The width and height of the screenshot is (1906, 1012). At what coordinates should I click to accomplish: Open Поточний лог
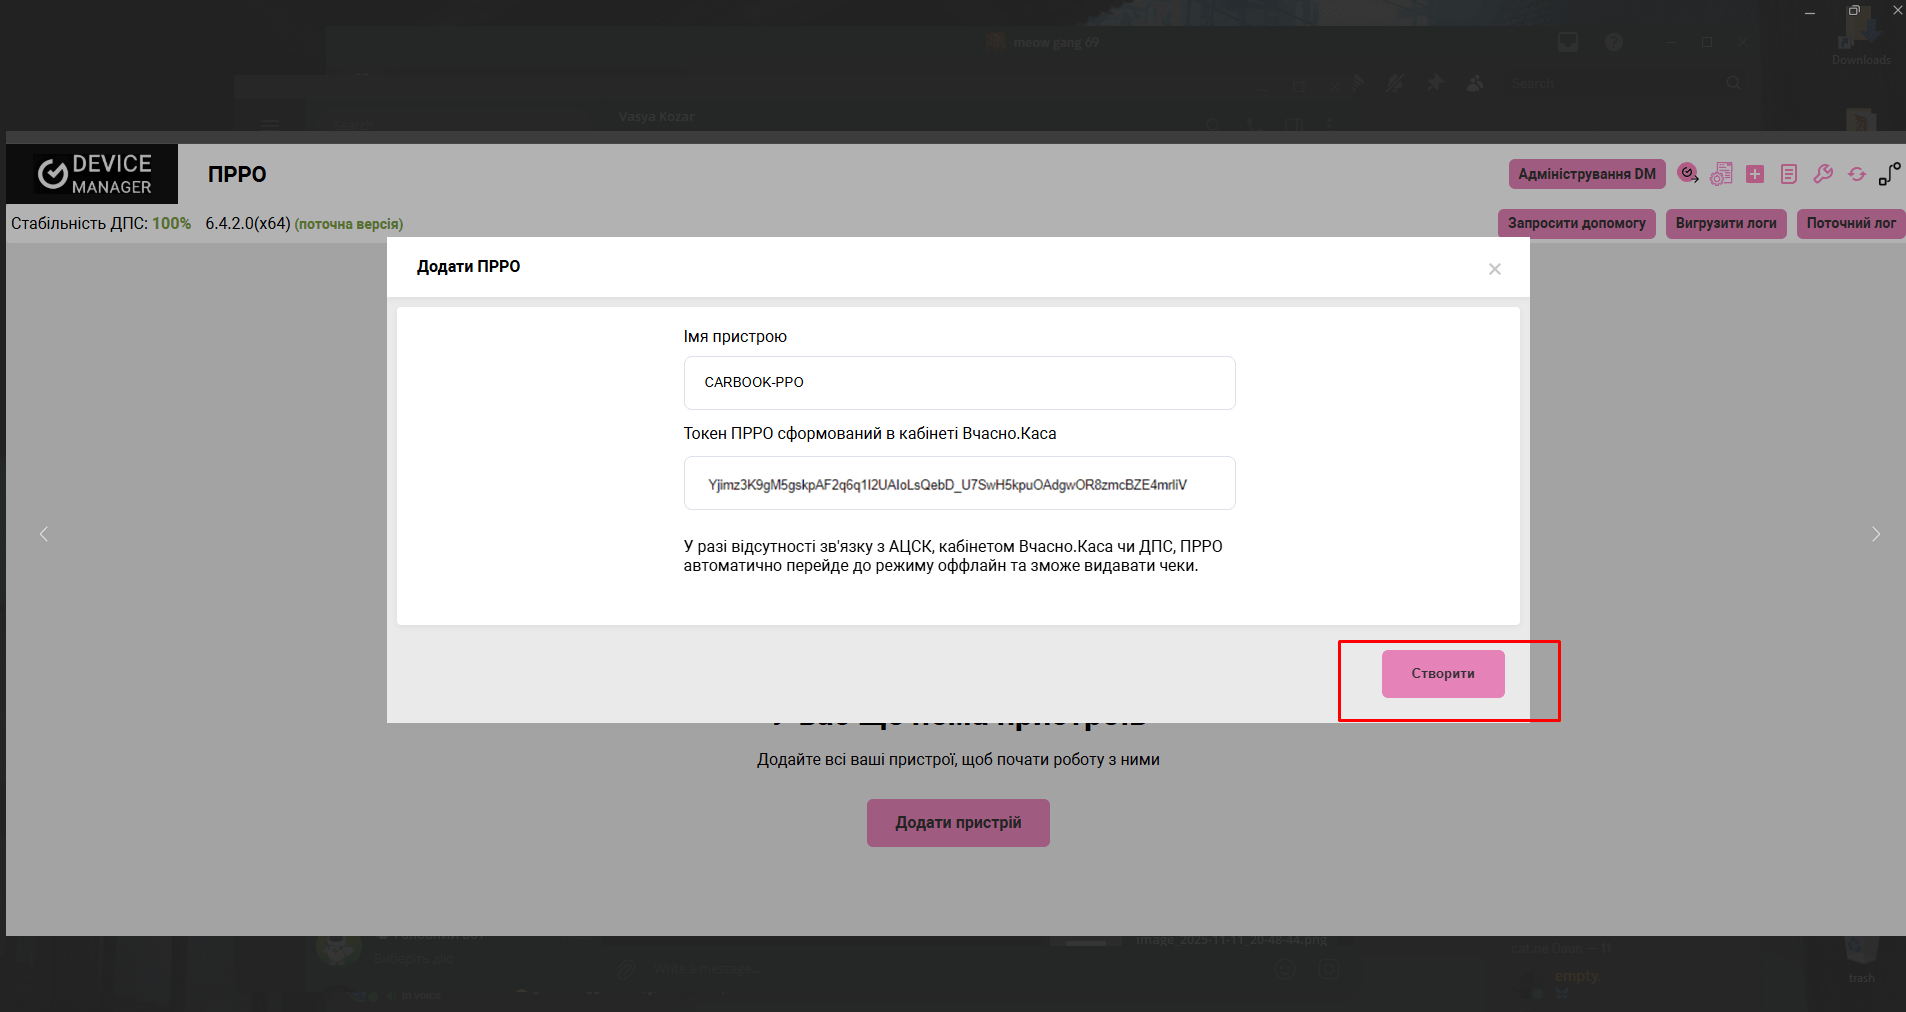pos(1850,223)
